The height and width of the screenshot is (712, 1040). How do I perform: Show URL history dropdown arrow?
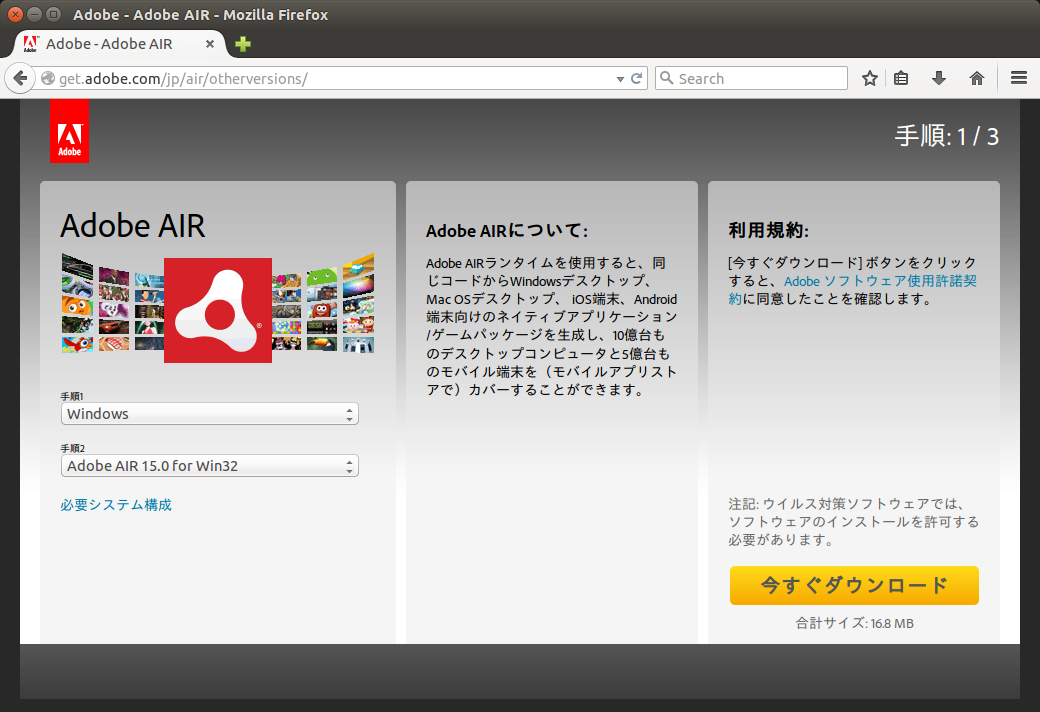pos(620,79)
